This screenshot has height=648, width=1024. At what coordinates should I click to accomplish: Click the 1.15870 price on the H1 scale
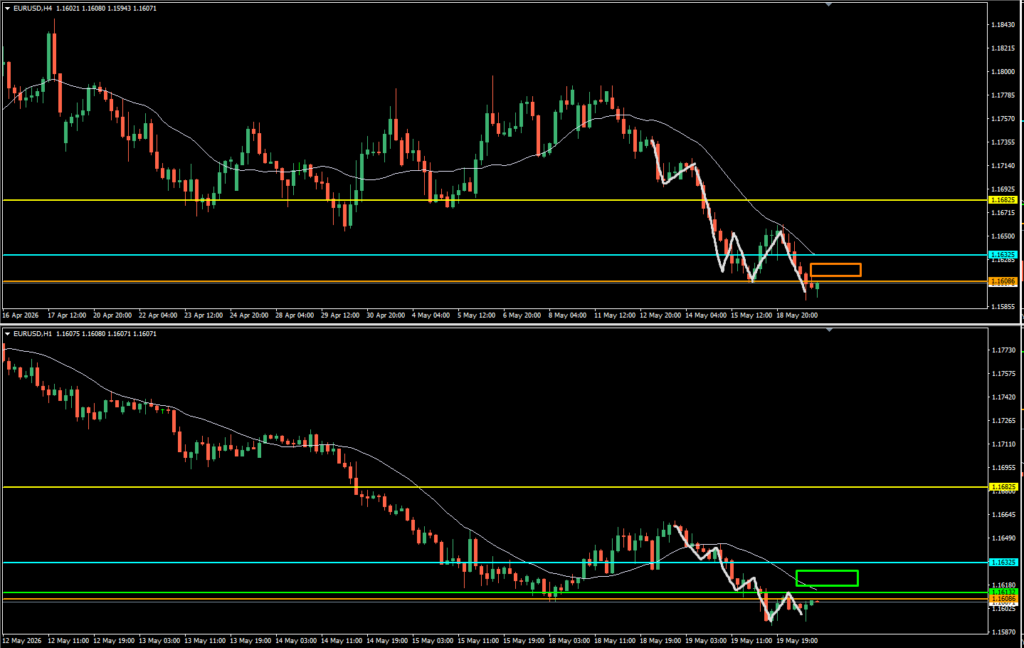[1003, 632]
